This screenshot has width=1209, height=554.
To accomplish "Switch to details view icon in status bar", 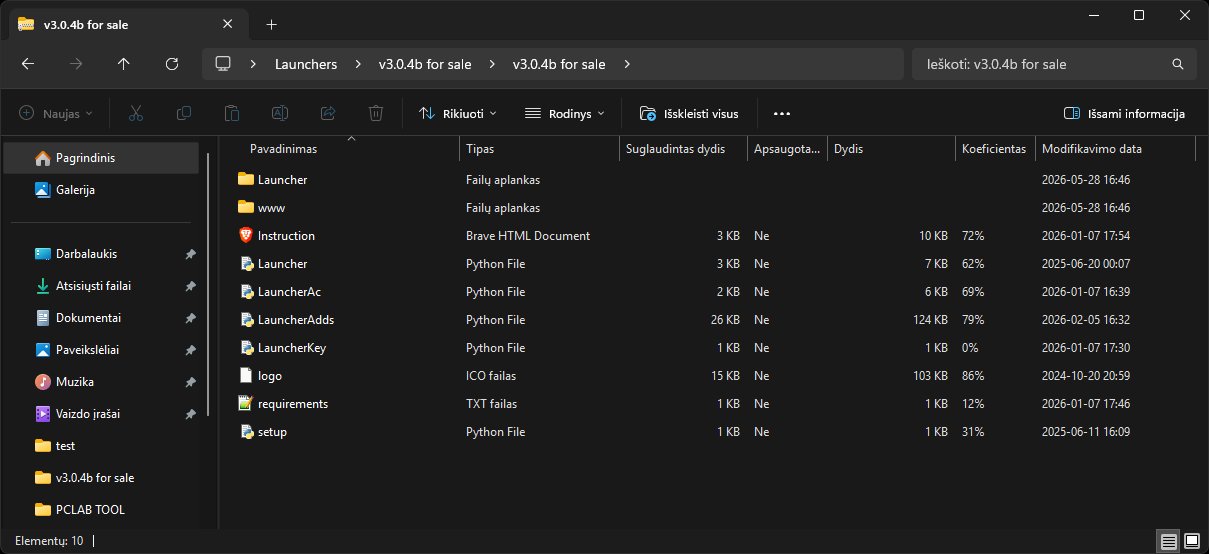I will (x=1168, y=541).
